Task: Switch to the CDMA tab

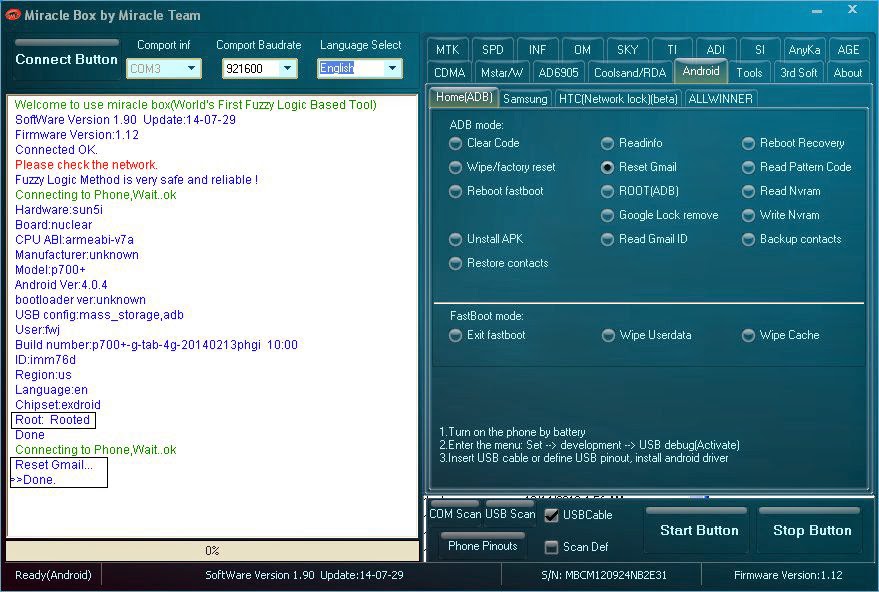Action: coord(450,73)
